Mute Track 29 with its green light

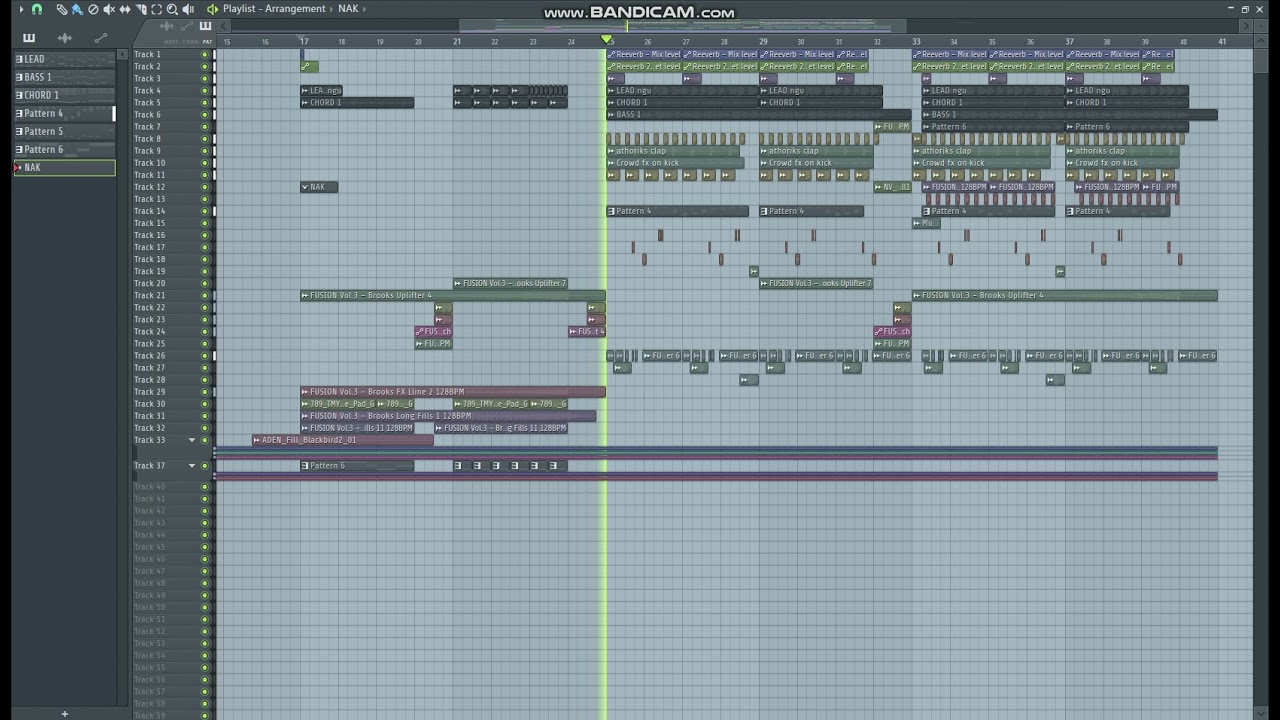(x=205, y=392)
